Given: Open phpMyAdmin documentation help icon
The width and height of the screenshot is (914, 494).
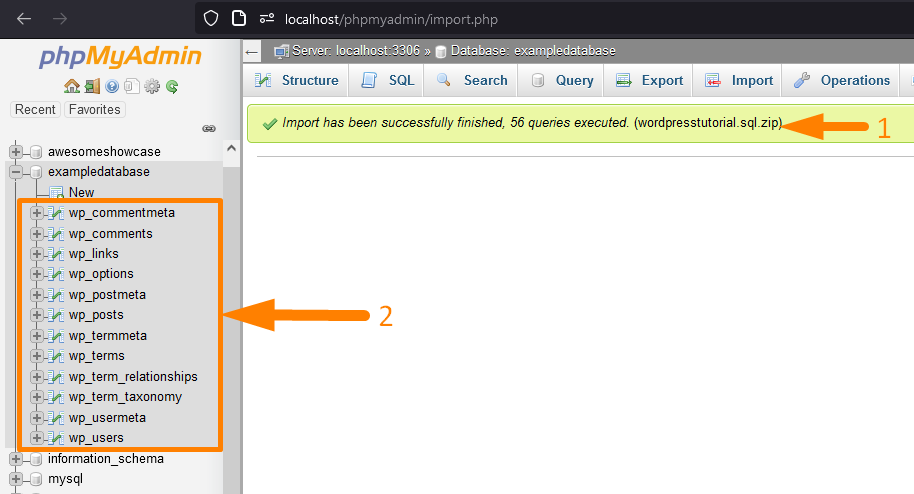Looking at the screenshot, I should pyautogui.click(x=112, y=86).
